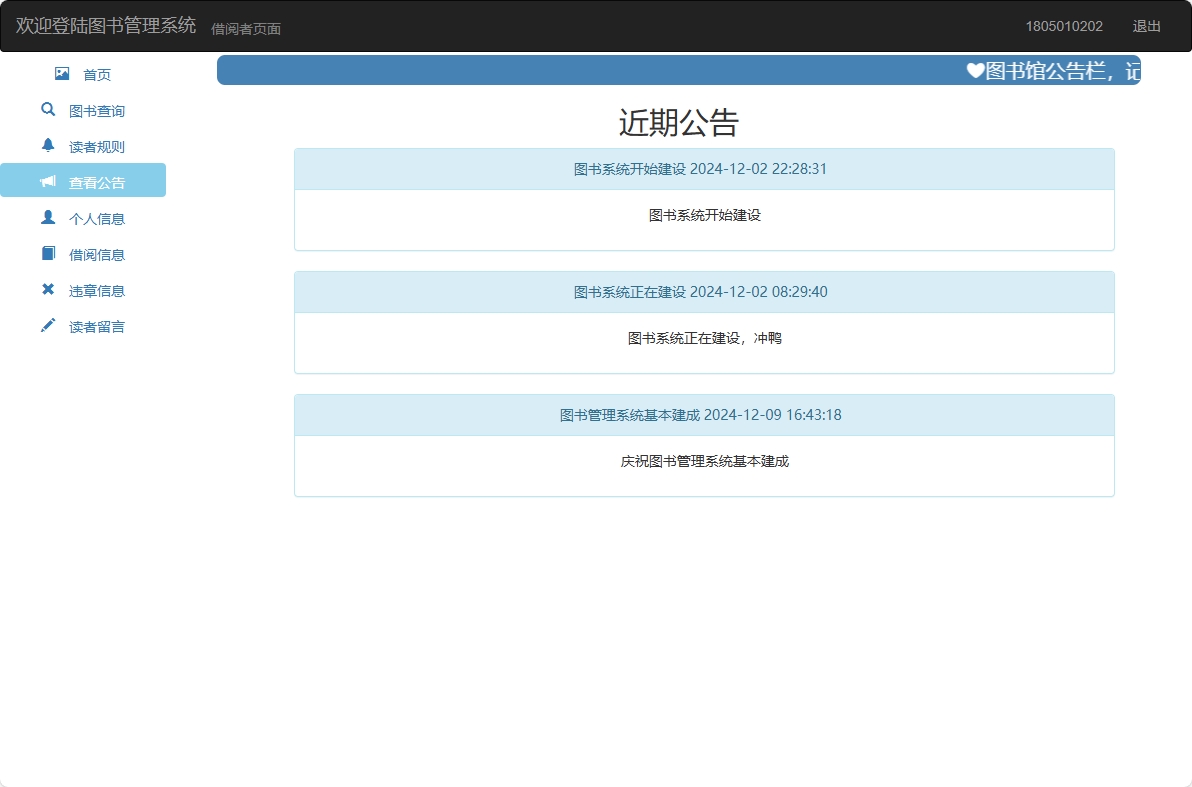Viewport: 1192px width, 787px height.
Task: Open the 读者规则 sidebar entry
Action: [97, 147]
